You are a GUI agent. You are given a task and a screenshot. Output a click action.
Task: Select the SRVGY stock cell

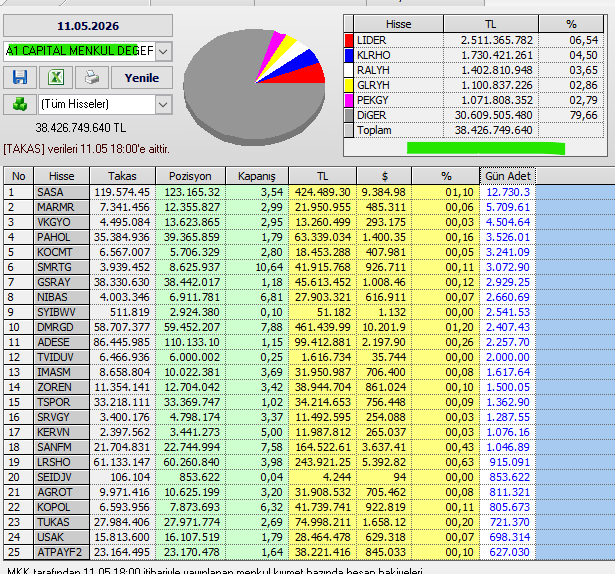(62, 417)
